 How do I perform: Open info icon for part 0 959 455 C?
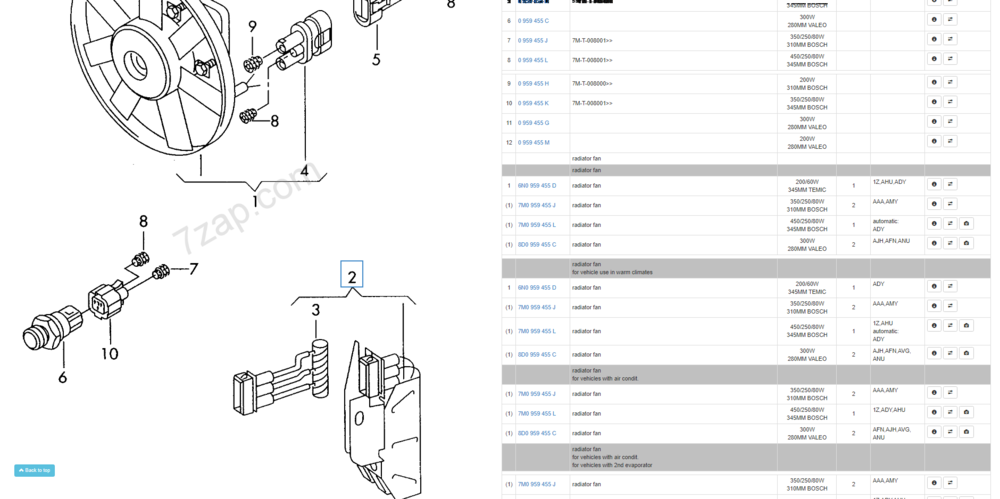(x=934, y=20)
